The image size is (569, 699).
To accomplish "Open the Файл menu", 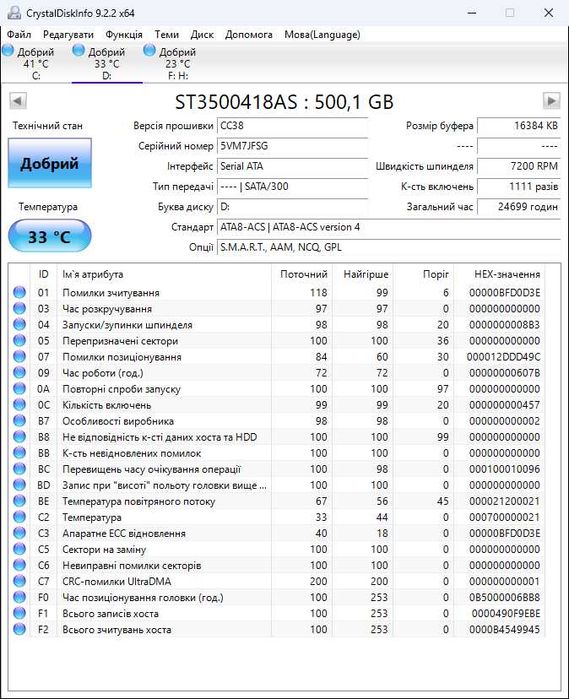I will 19,34.
